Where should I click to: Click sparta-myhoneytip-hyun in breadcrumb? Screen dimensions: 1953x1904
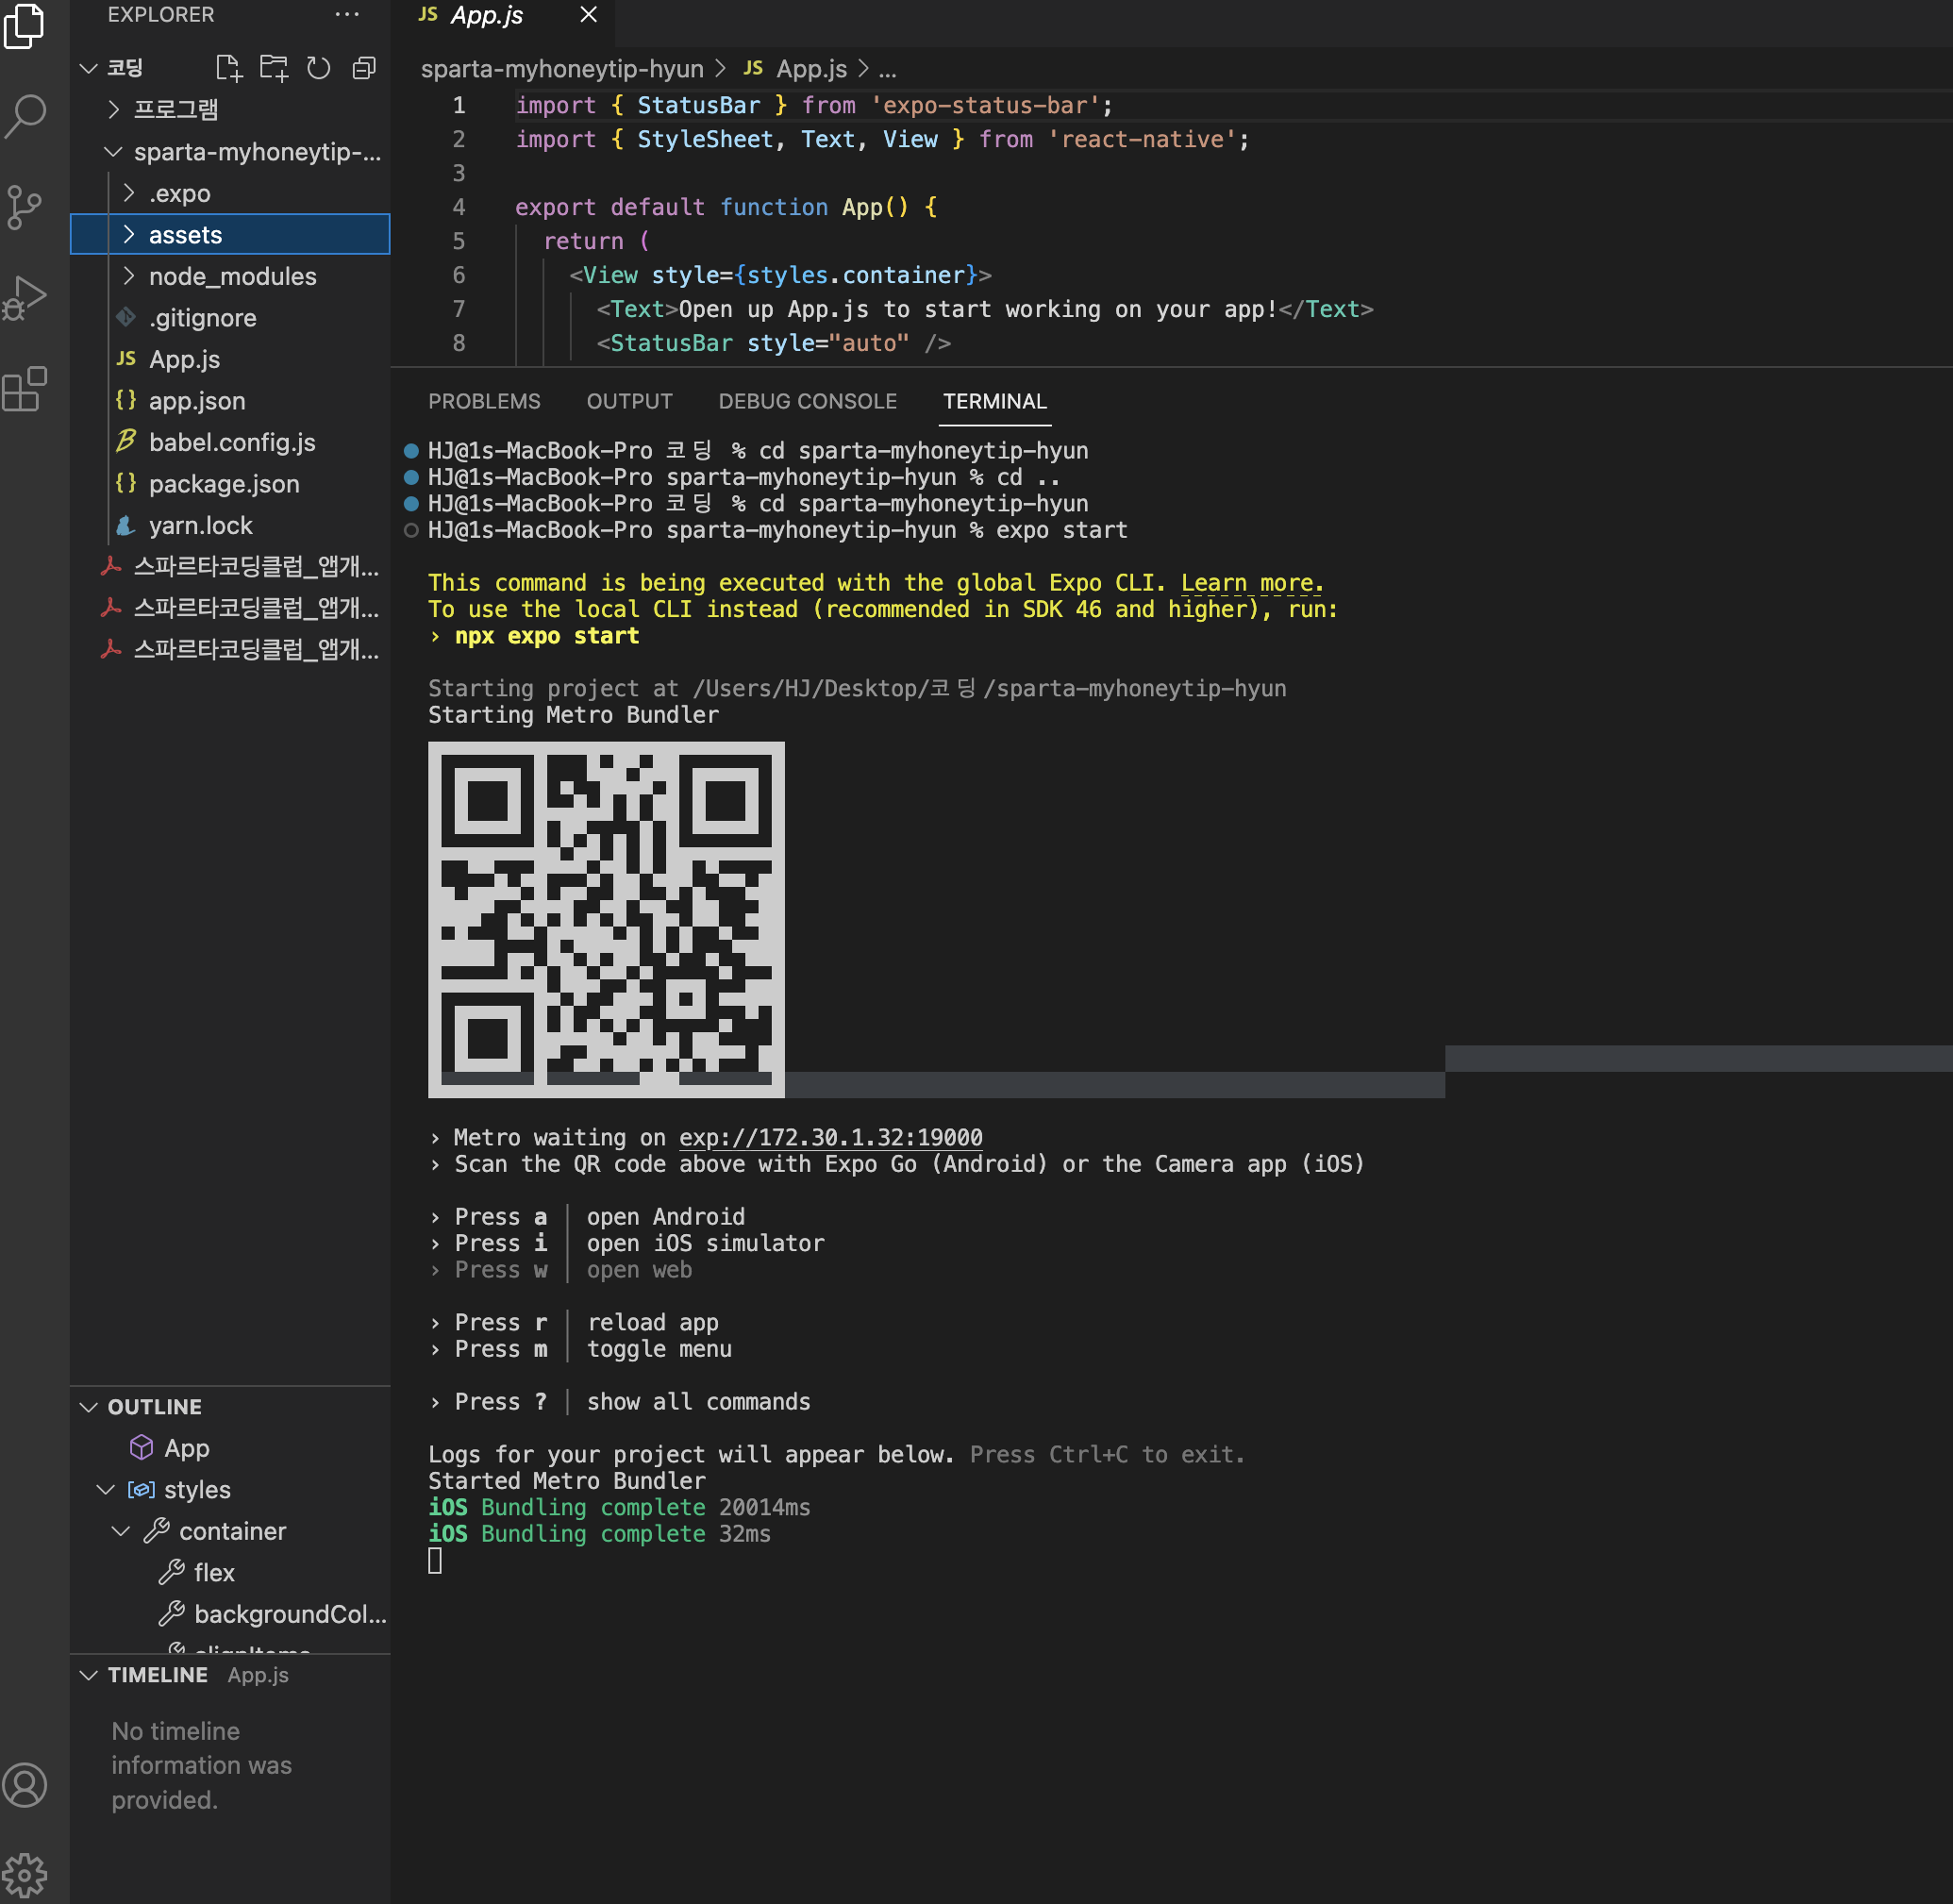[x=562, y=69]
